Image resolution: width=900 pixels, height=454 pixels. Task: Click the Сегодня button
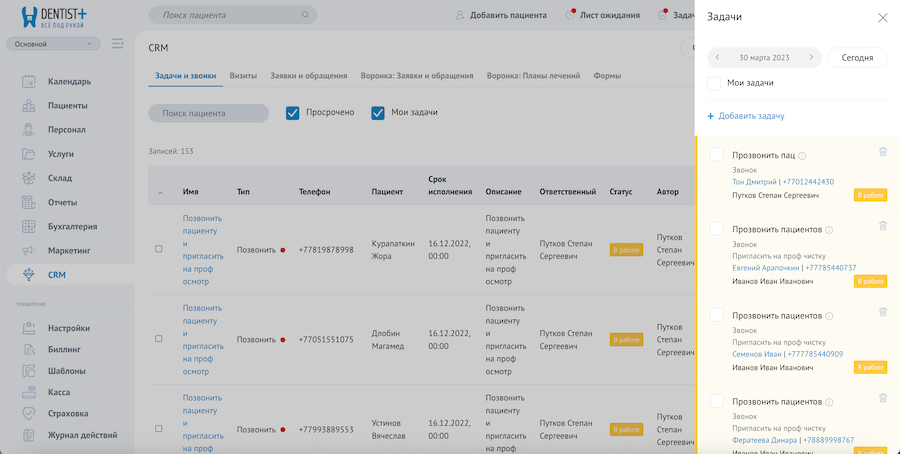(857, 58)
